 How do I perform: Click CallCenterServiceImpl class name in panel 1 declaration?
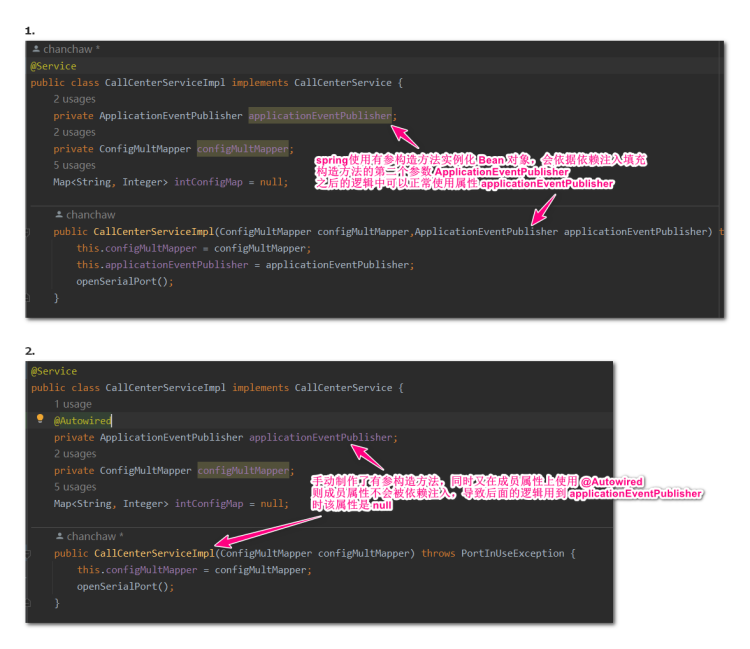tap(165, 83)
